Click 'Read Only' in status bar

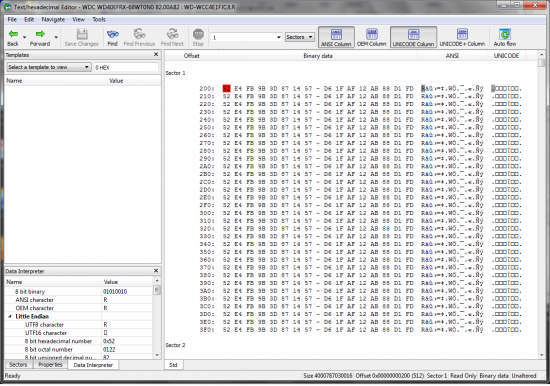(x=463, y=376)
